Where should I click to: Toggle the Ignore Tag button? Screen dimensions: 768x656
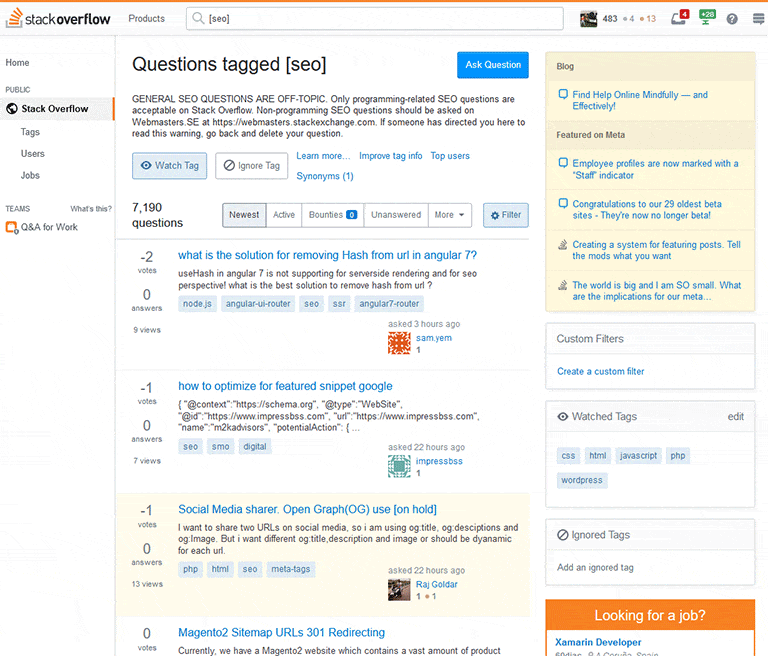pyautogui.click(x=251, y=166)
